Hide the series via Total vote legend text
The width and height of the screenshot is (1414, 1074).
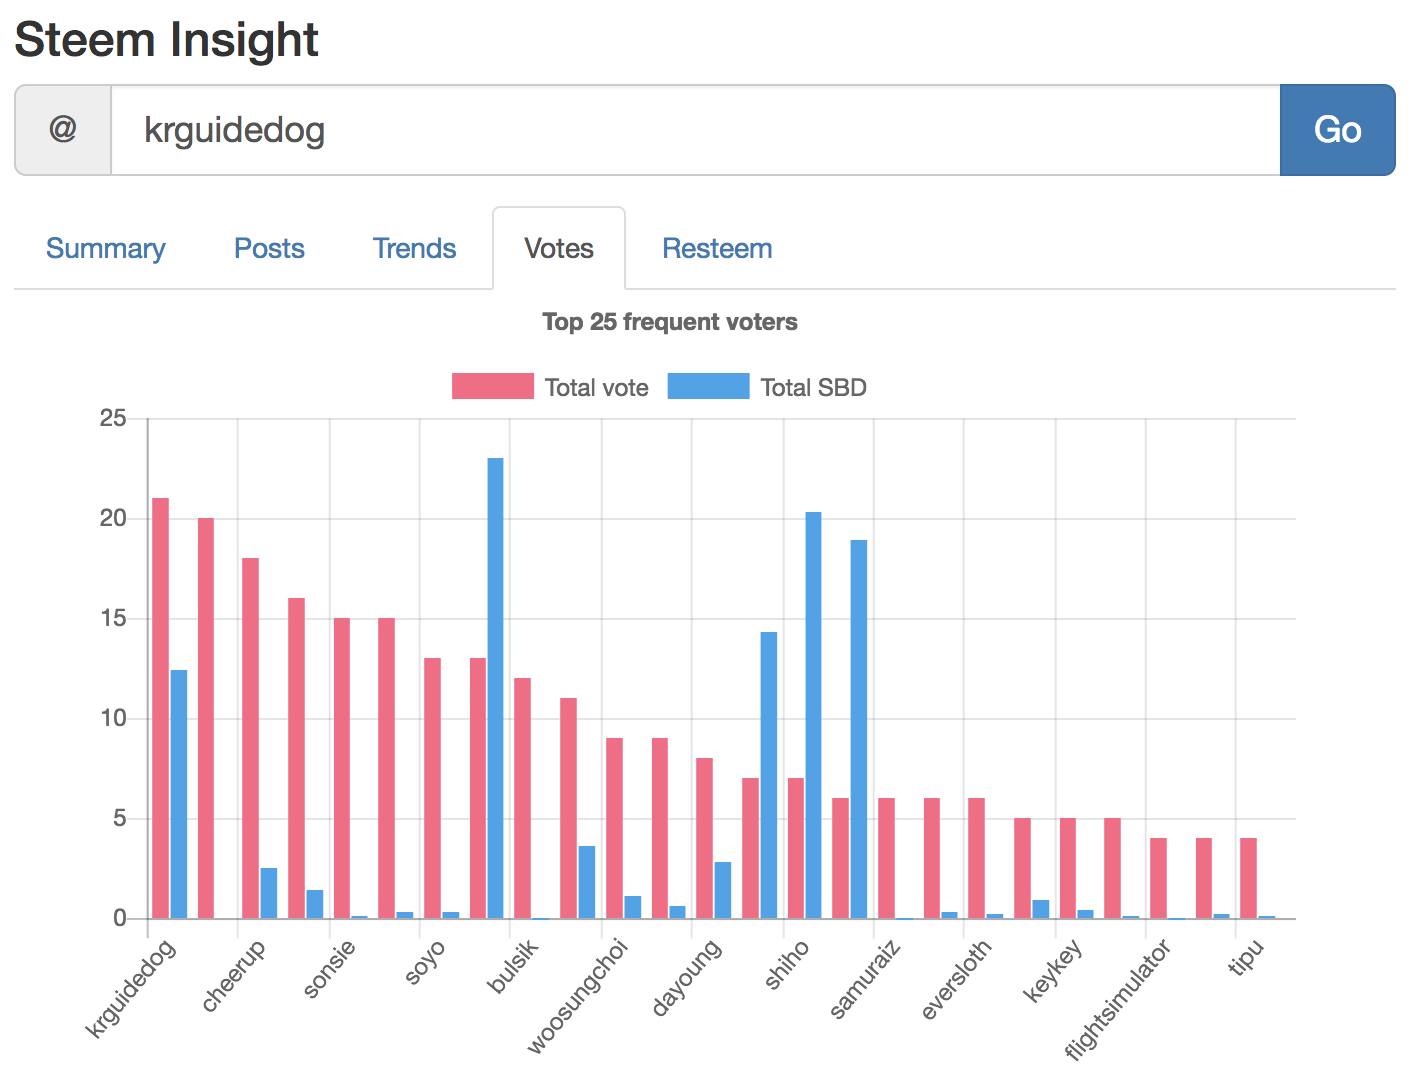pos(596,388)
